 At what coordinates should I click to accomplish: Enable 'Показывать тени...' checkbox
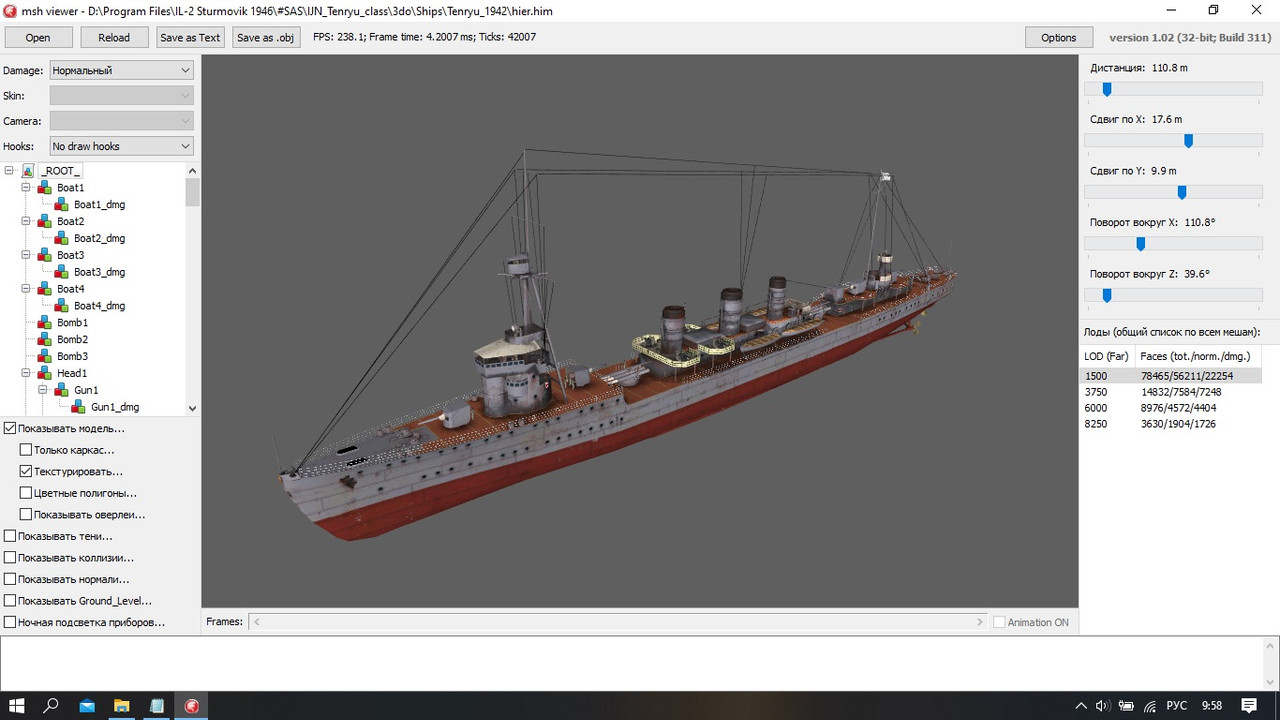[10, 536]
